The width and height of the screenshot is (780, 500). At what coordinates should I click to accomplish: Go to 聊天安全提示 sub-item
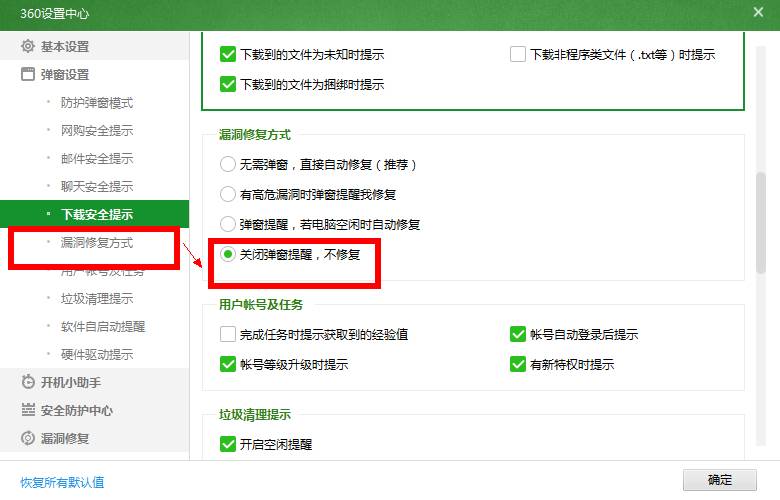97,186
